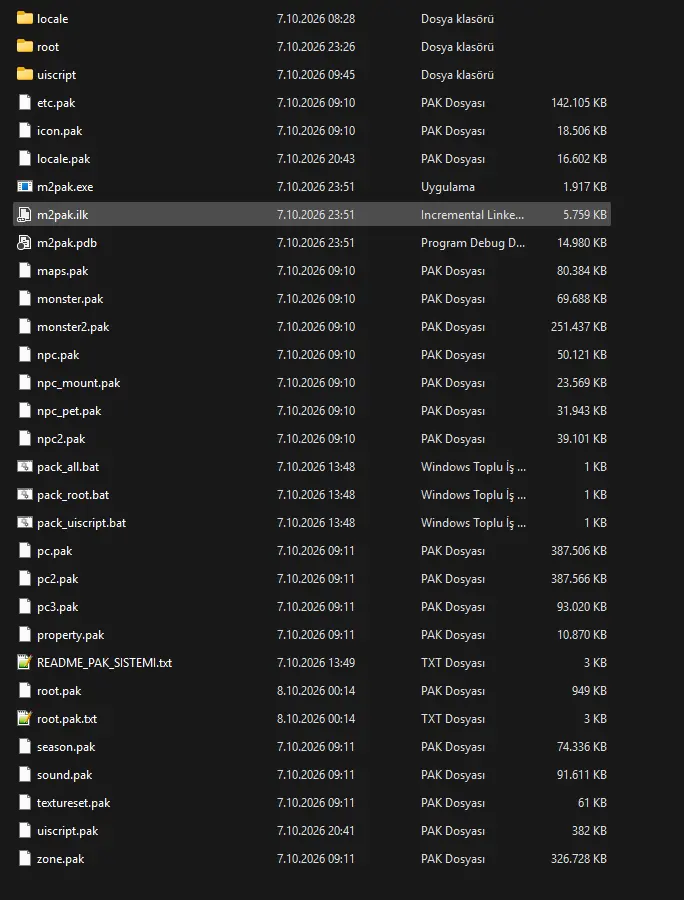
Task: Click the npc_pet.pak file icon
Action: coord(25,410)
